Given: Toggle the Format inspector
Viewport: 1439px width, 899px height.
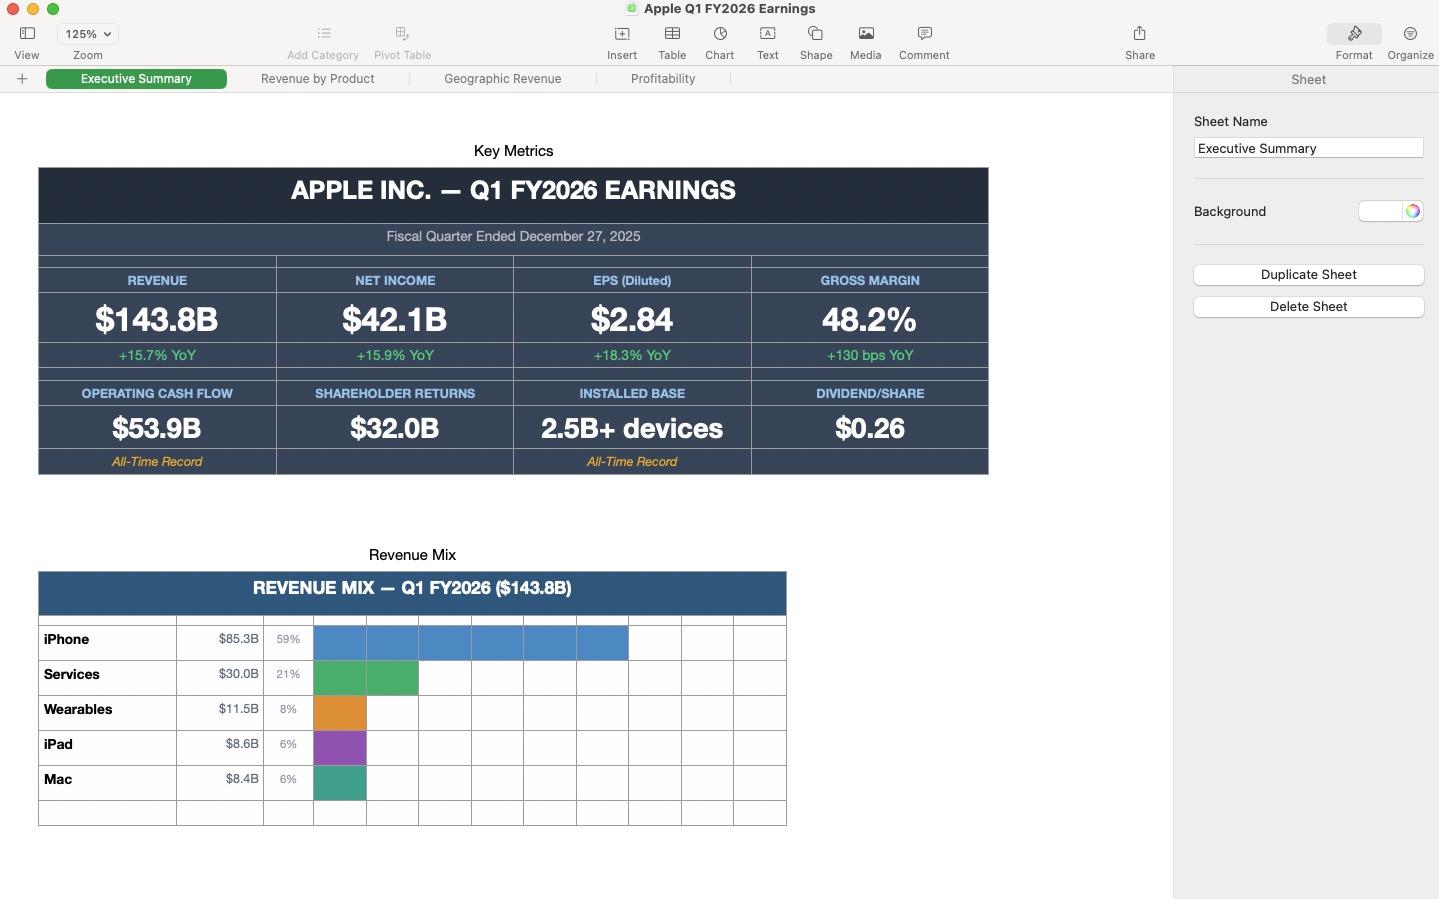Looking at the screenshot, I should coord(1354,34).
